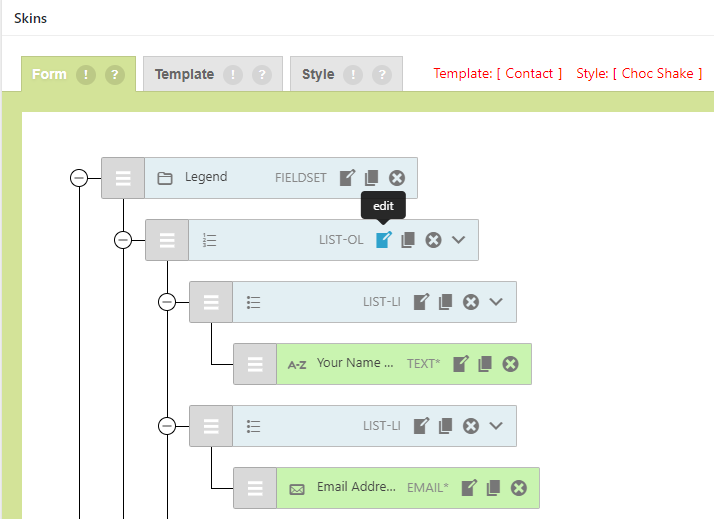Image resolution: width=714 pixels, height=519 pixels.
Task: Click the Choc Shake style link
Action: coord(657,74)
